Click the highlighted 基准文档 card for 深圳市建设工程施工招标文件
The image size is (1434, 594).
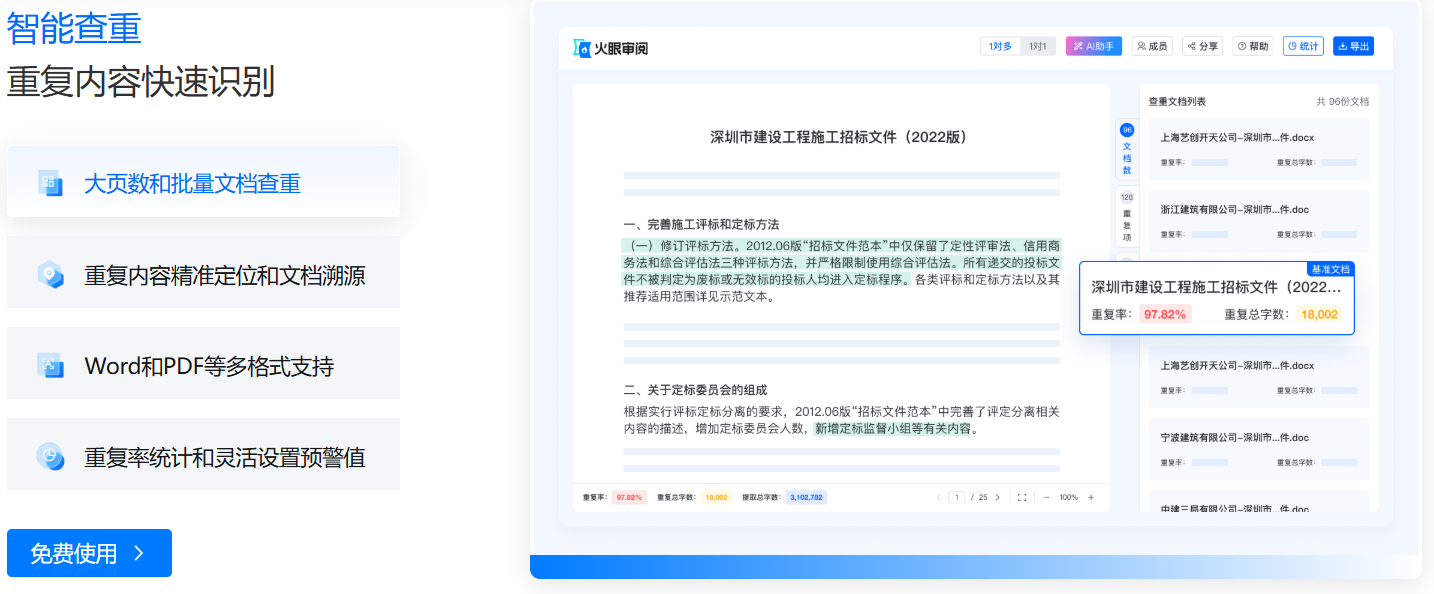click(1217, 298)
